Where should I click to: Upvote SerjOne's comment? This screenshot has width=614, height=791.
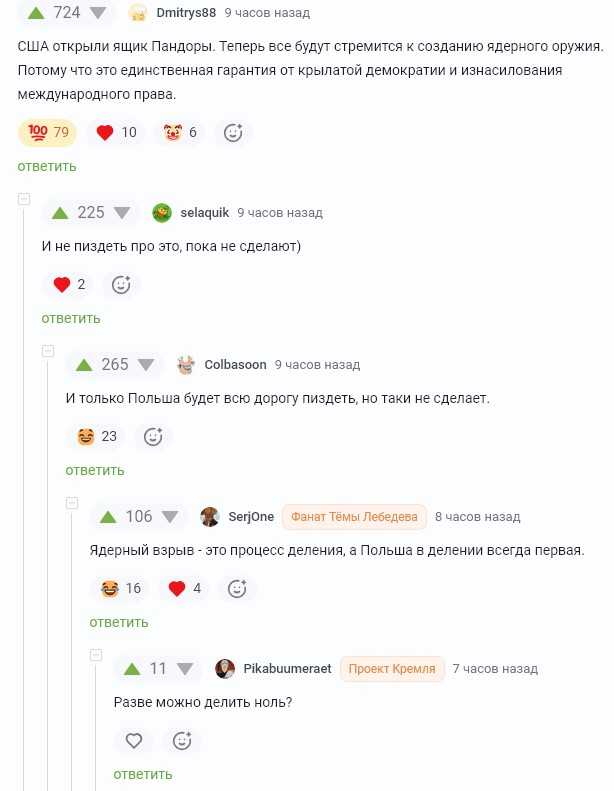(x=108, y=517)
